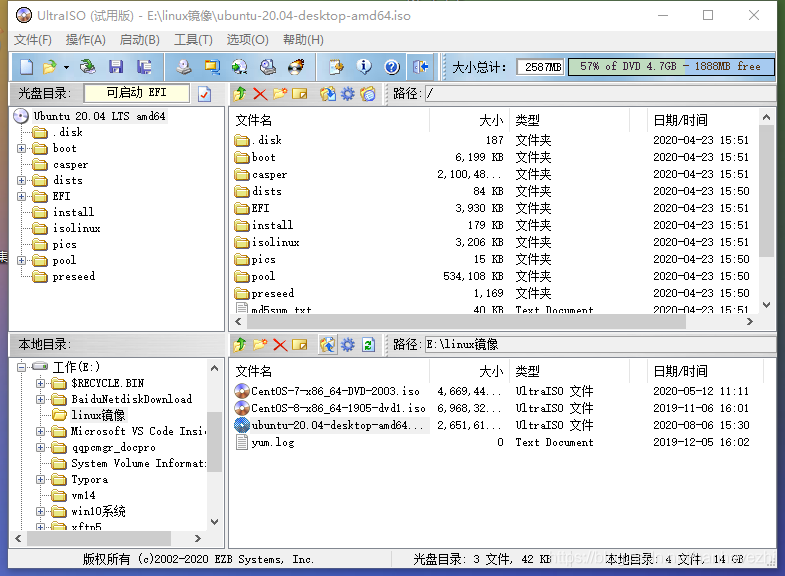Click the Compress ISO disc icon
This screenshot has height=576, width=785.
tap(240, 67)
